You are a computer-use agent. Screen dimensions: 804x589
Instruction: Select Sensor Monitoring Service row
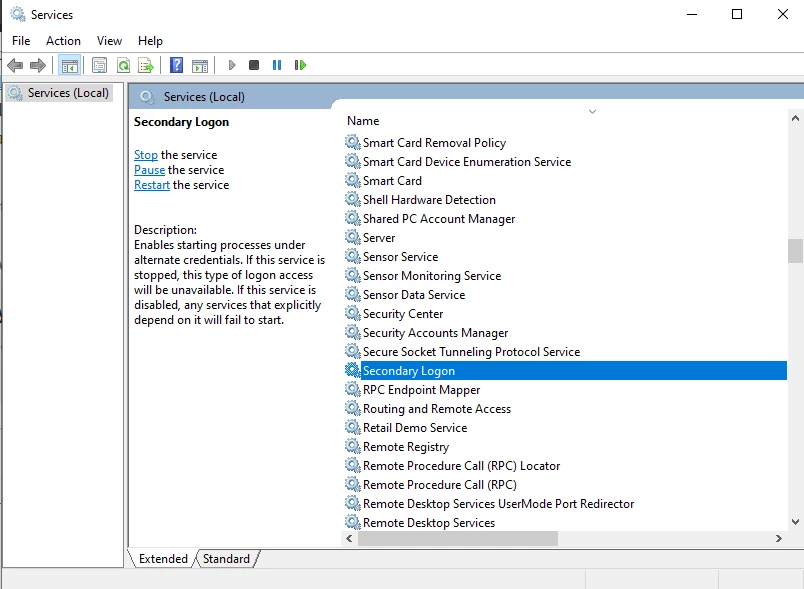point(565,275)
